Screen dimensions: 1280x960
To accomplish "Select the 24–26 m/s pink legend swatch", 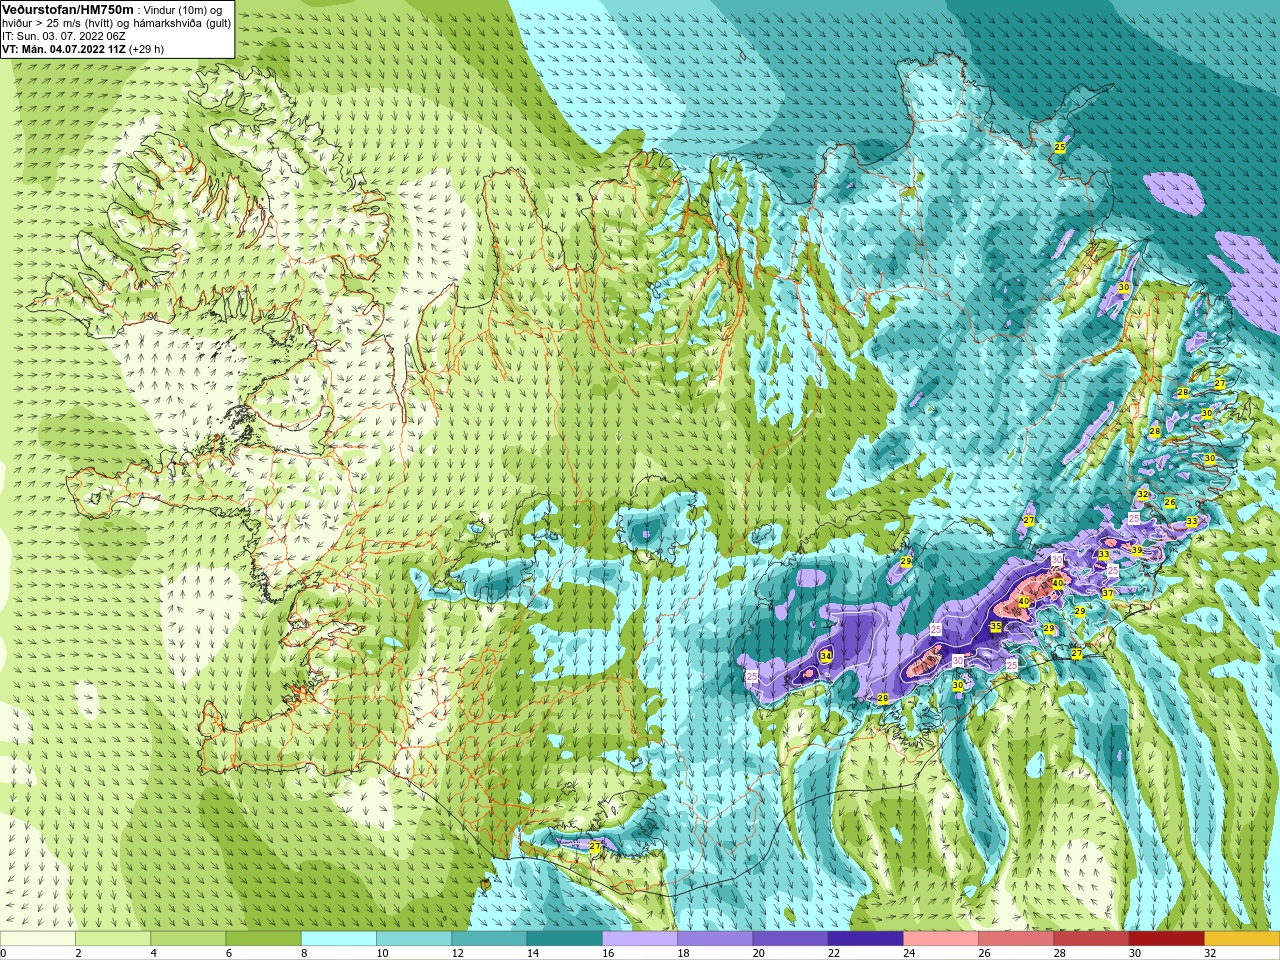I will click(x=941, y=939).
